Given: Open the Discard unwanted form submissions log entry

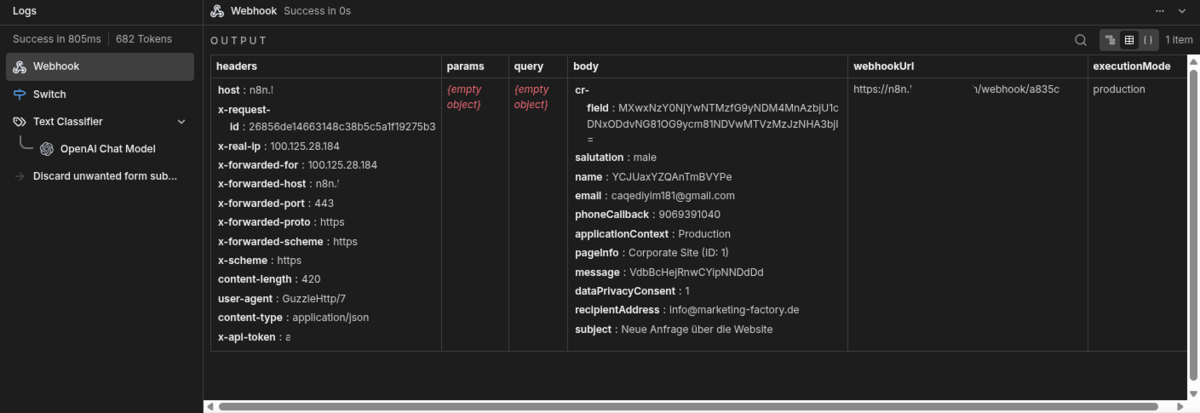Looking at the screenshot, I should (105, 176).
